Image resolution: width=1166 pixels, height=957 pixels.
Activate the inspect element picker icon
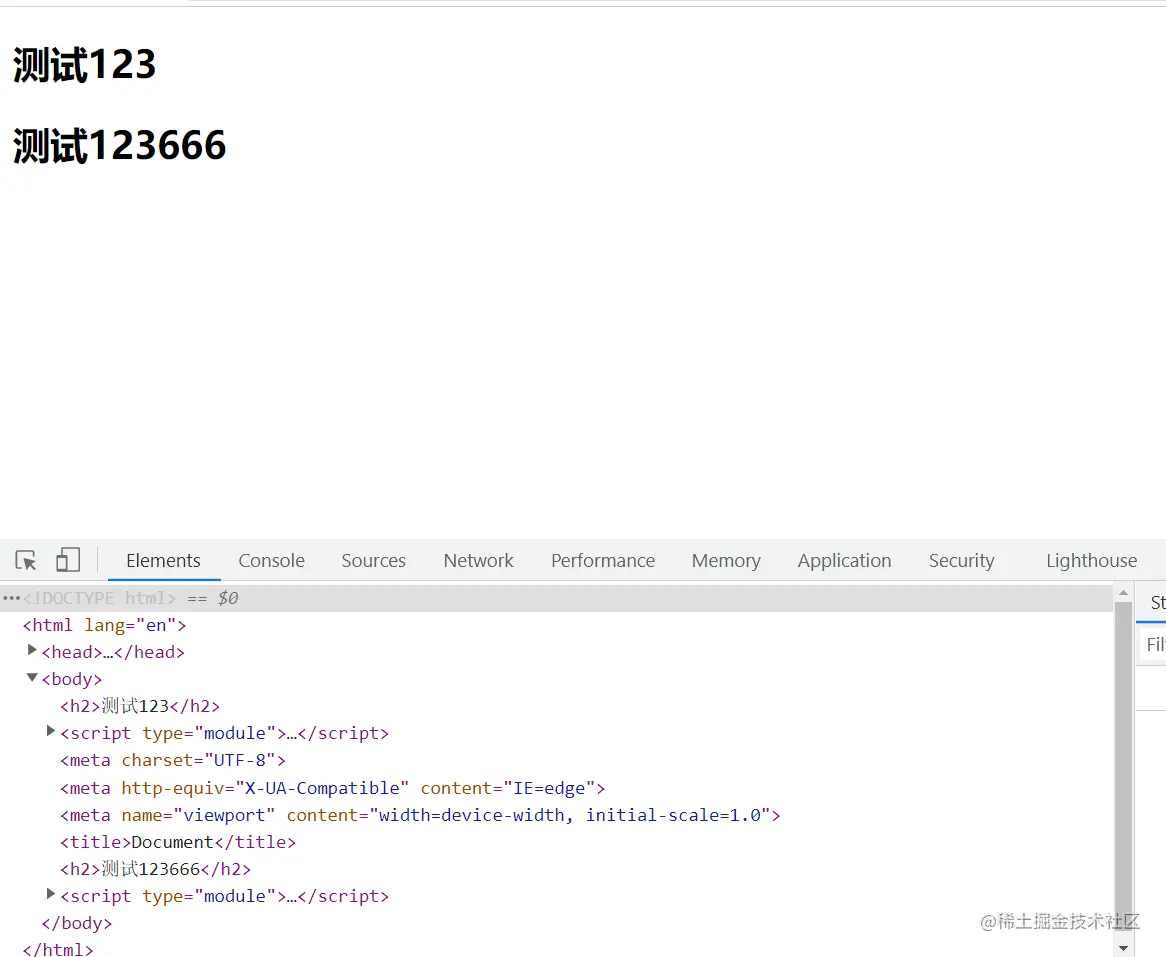point(26,560)
